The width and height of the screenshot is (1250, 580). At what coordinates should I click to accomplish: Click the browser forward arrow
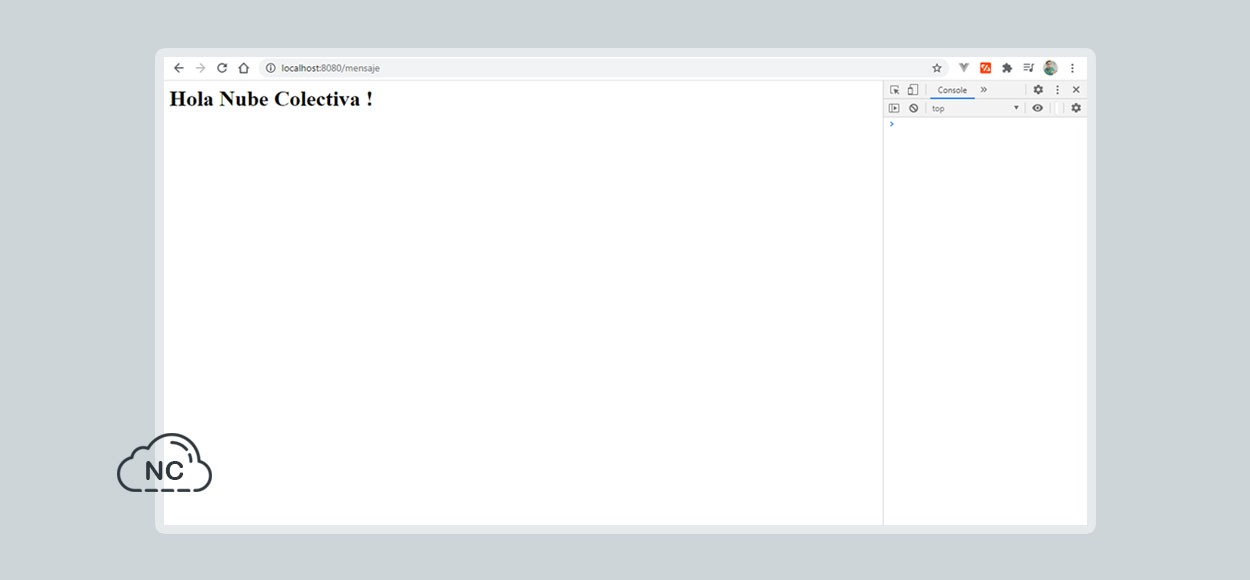pos(200,68)
